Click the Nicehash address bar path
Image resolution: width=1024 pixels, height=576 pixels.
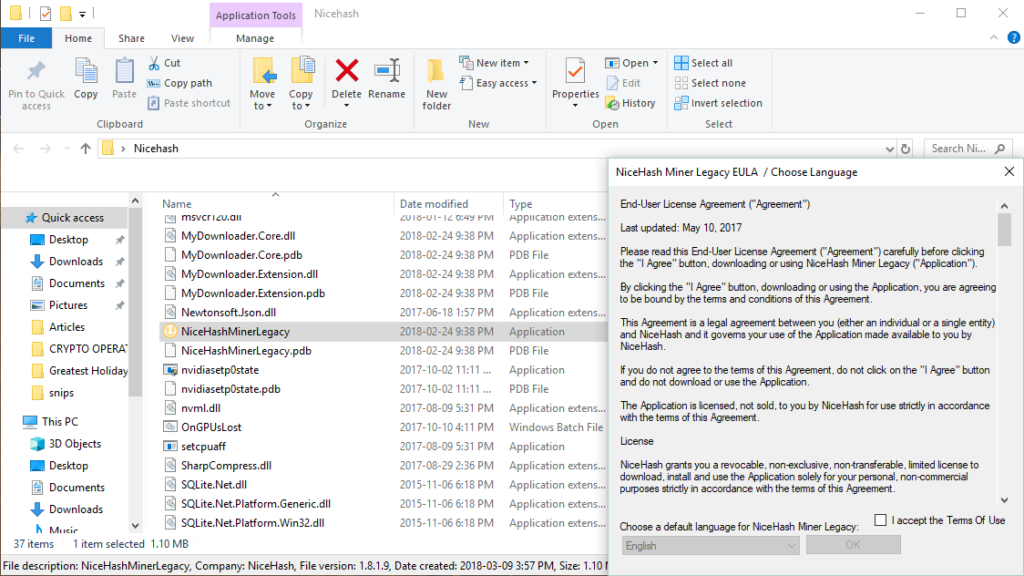pyautogui.click(x=156, y=148)
